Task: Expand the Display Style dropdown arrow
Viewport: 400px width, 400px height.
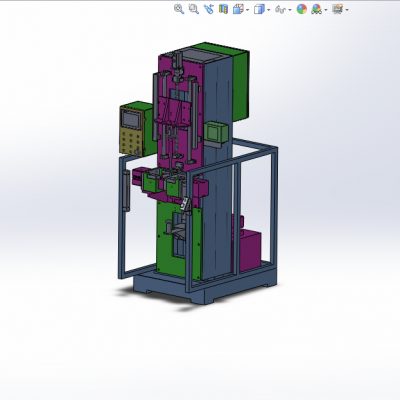Action: 269,10
